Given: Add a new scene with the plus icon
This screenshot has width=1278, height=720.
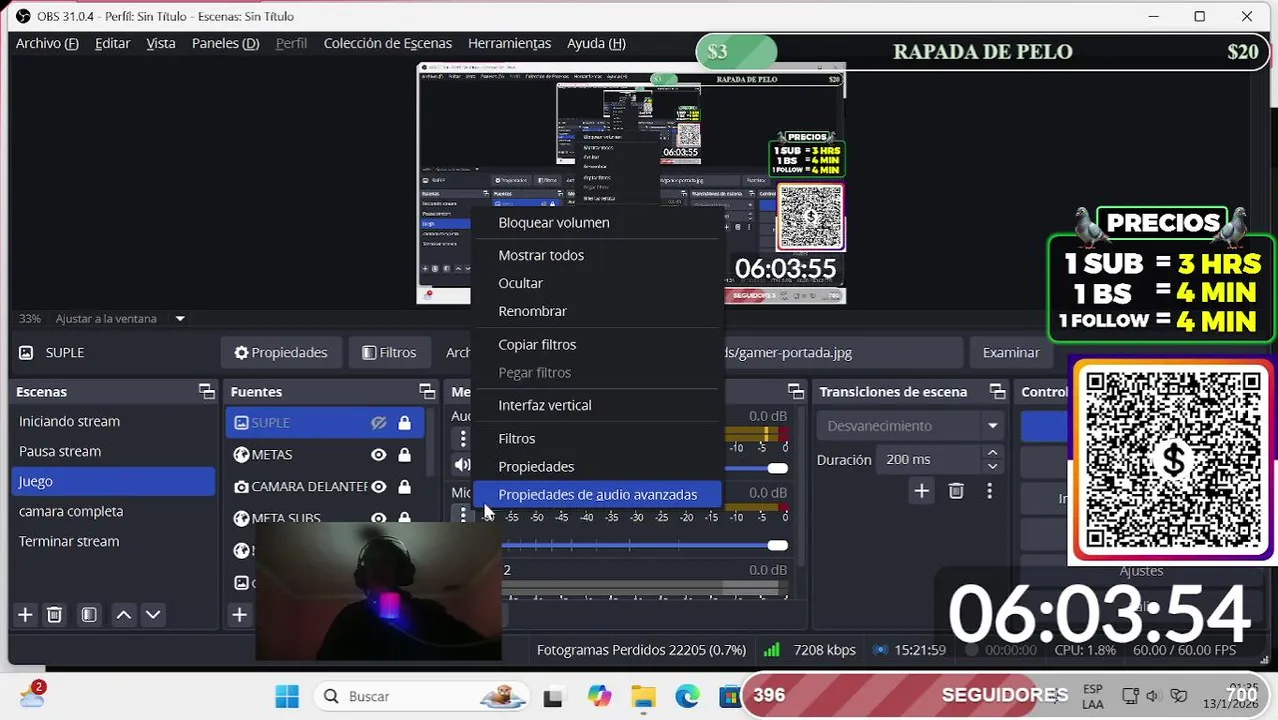Looking at the screenshot, I should click(x=25, y=615).
